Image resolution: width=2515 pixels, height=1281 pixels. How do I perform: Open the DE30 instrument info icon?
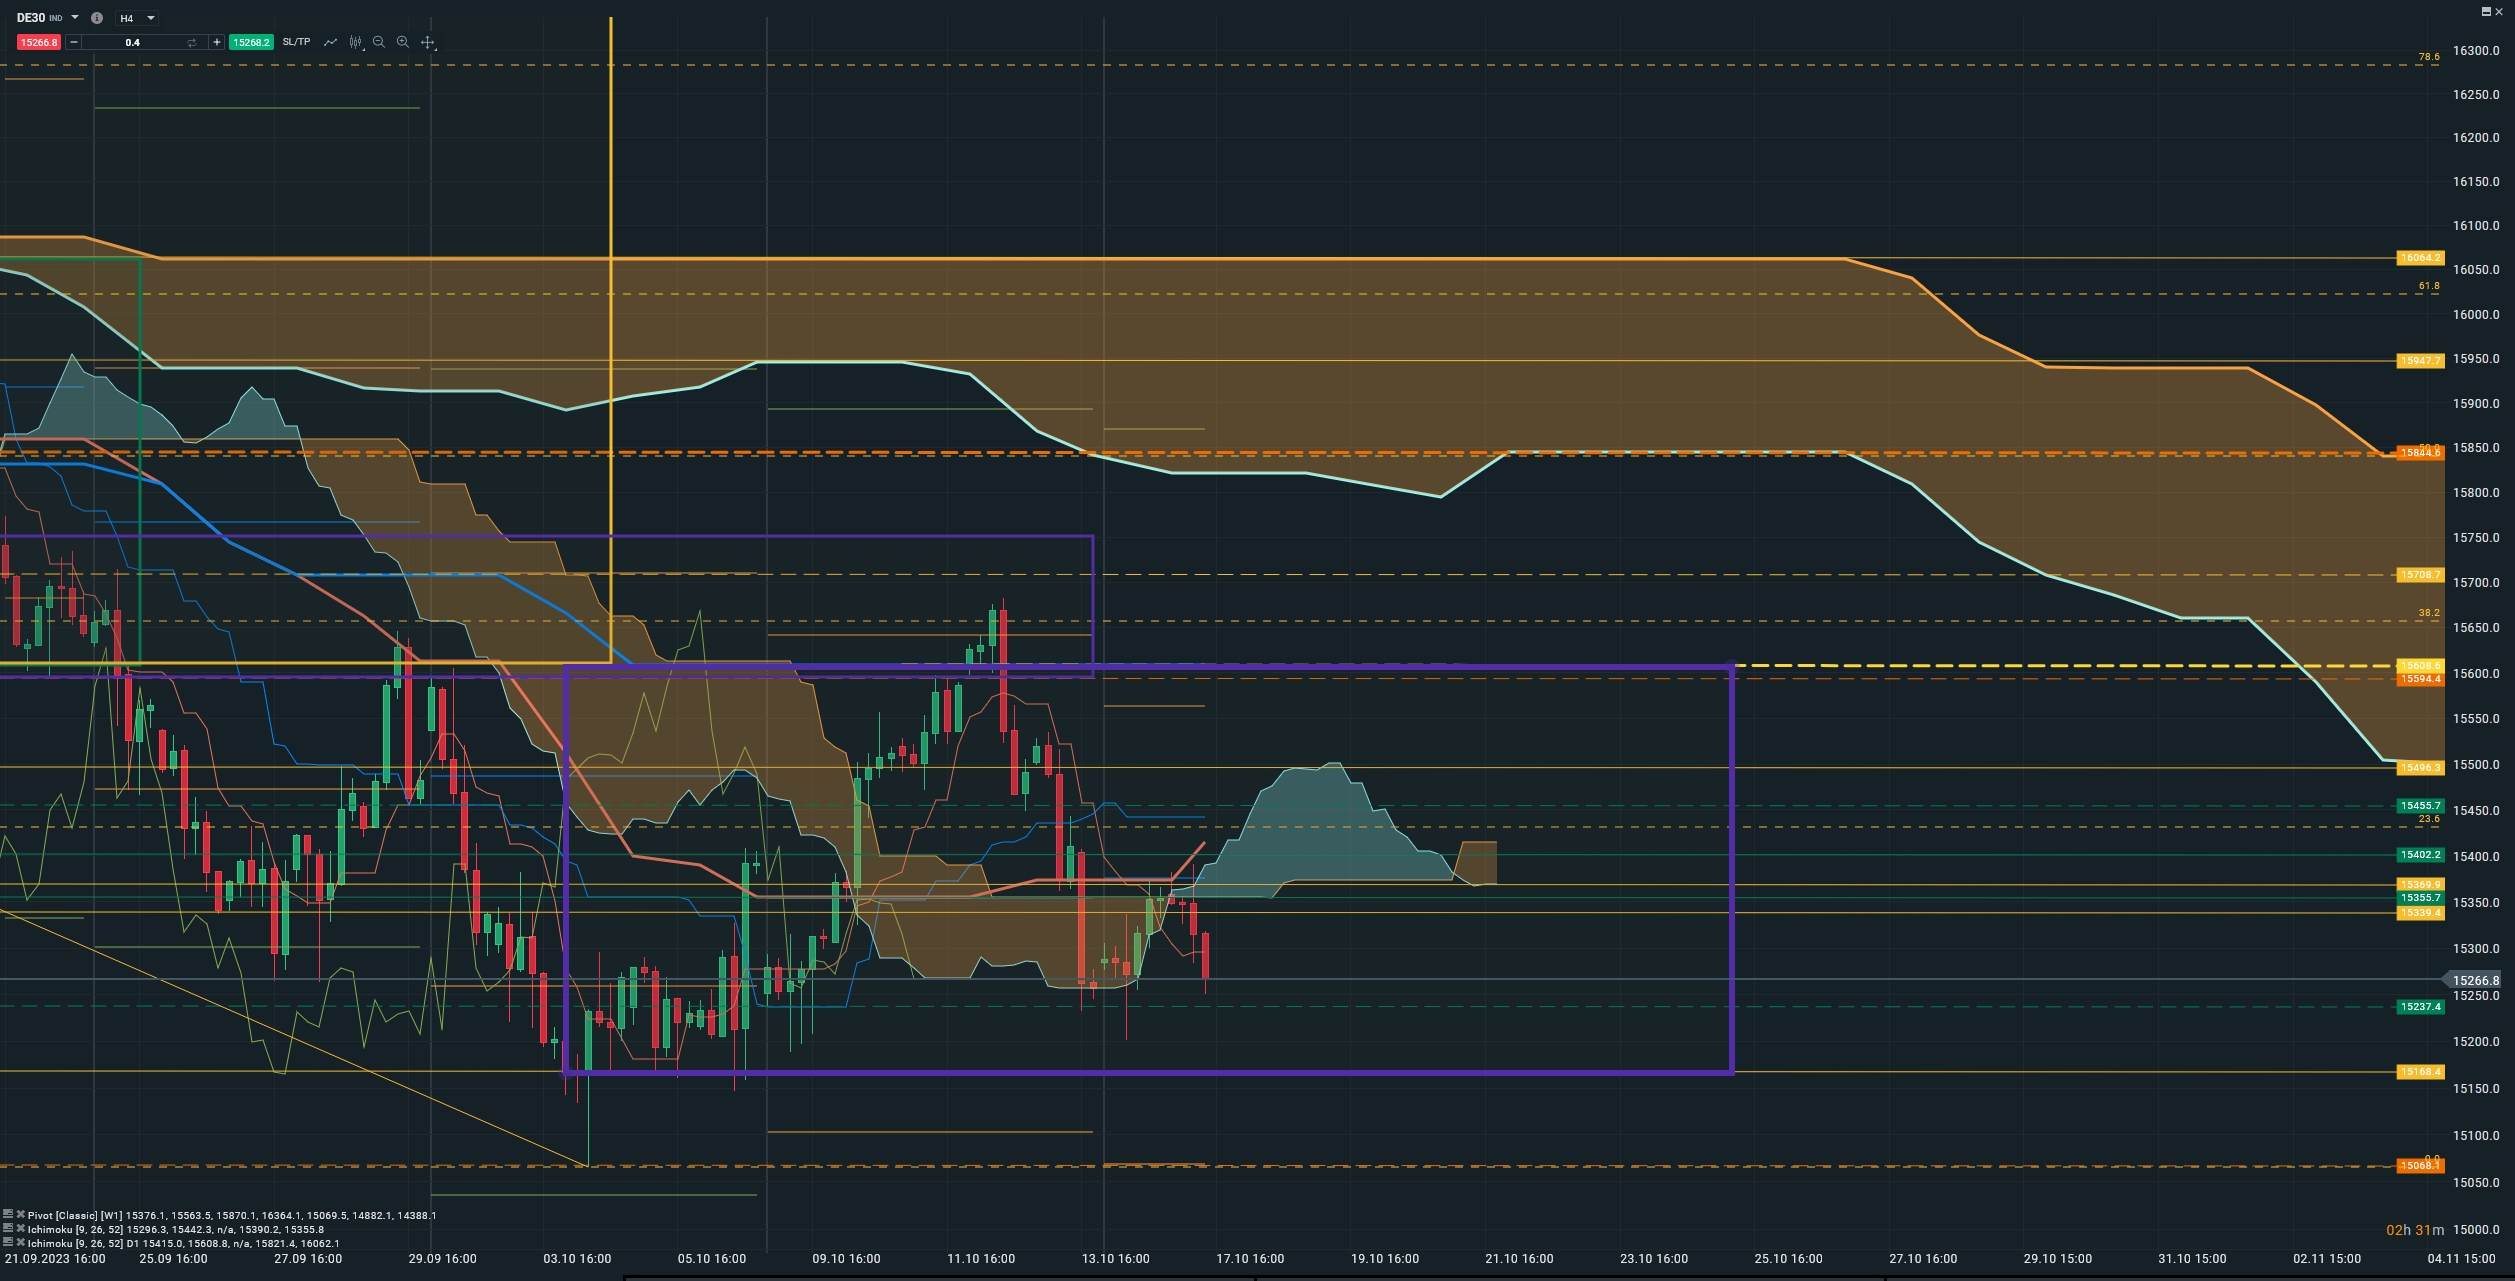tap(97, 18)
